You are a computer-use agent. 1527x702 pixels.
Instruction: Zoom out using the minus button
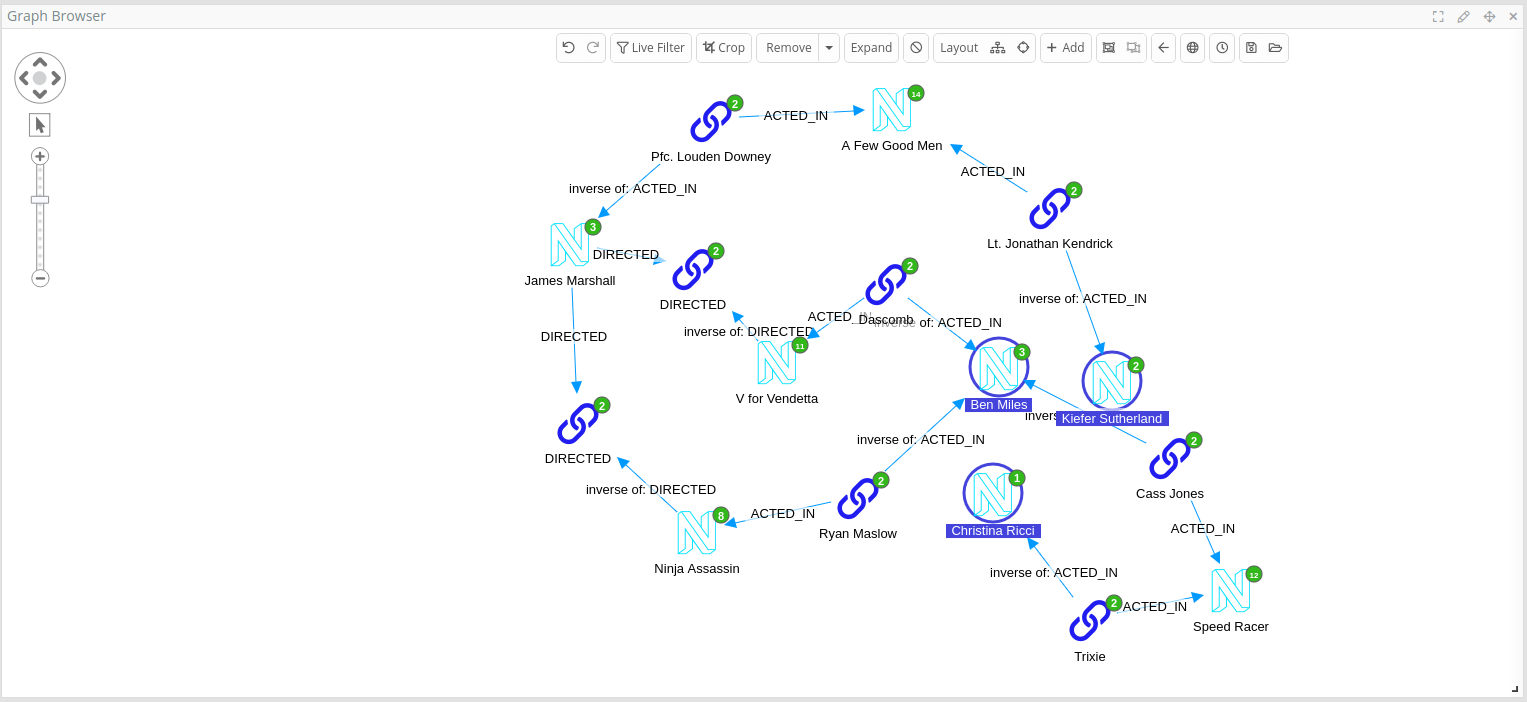(40, 278)
